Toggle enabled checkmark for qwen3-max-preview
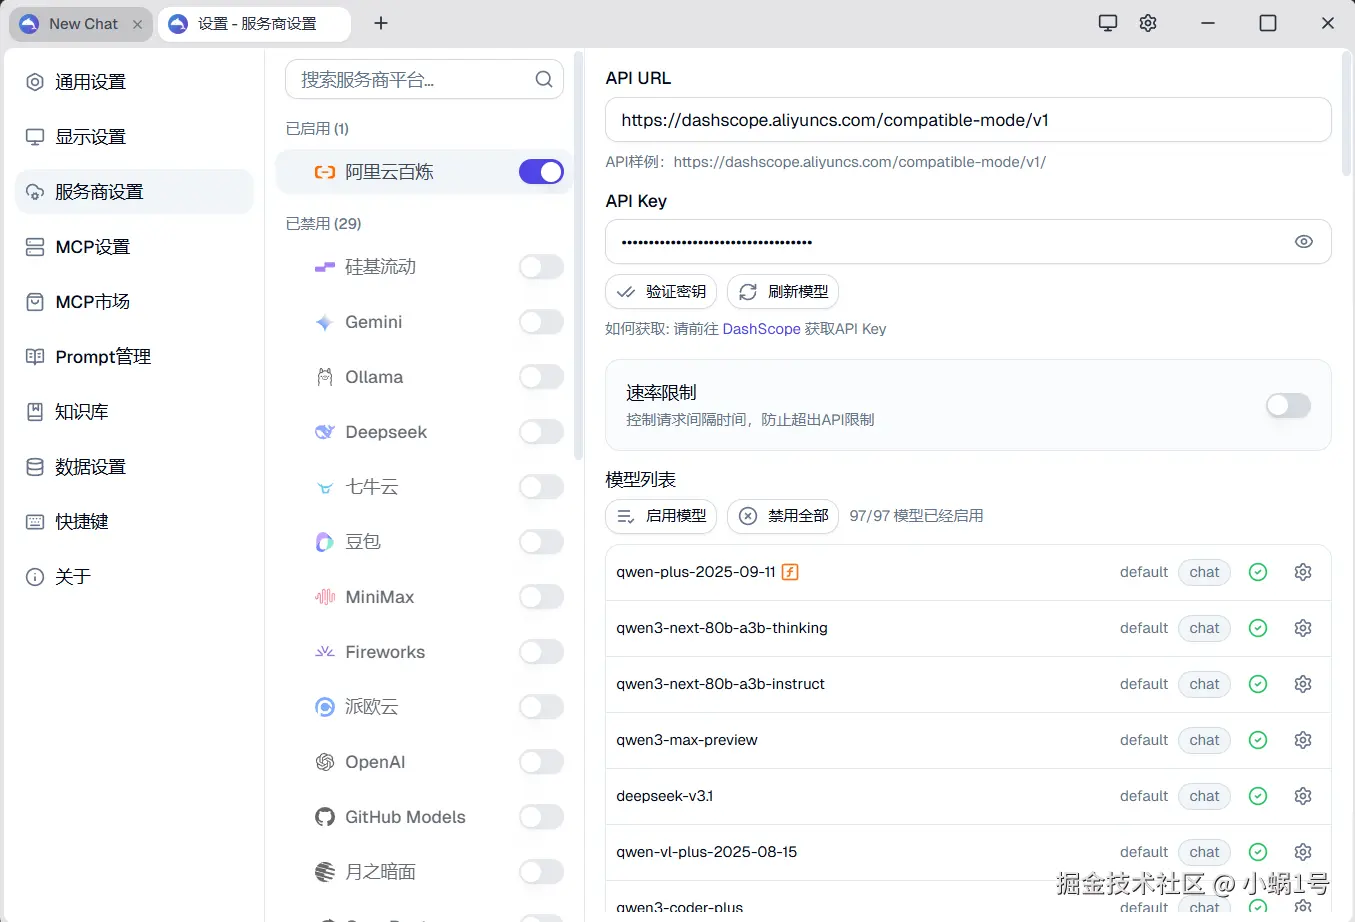Viewport: 1355px width, 922px height. 1258,740
